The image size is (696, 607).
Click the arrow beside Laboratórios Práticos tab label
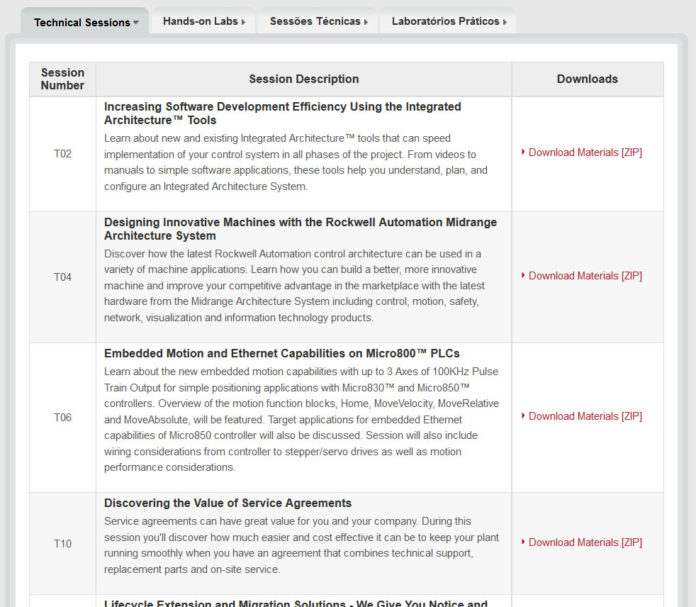(x=505, y=22)
